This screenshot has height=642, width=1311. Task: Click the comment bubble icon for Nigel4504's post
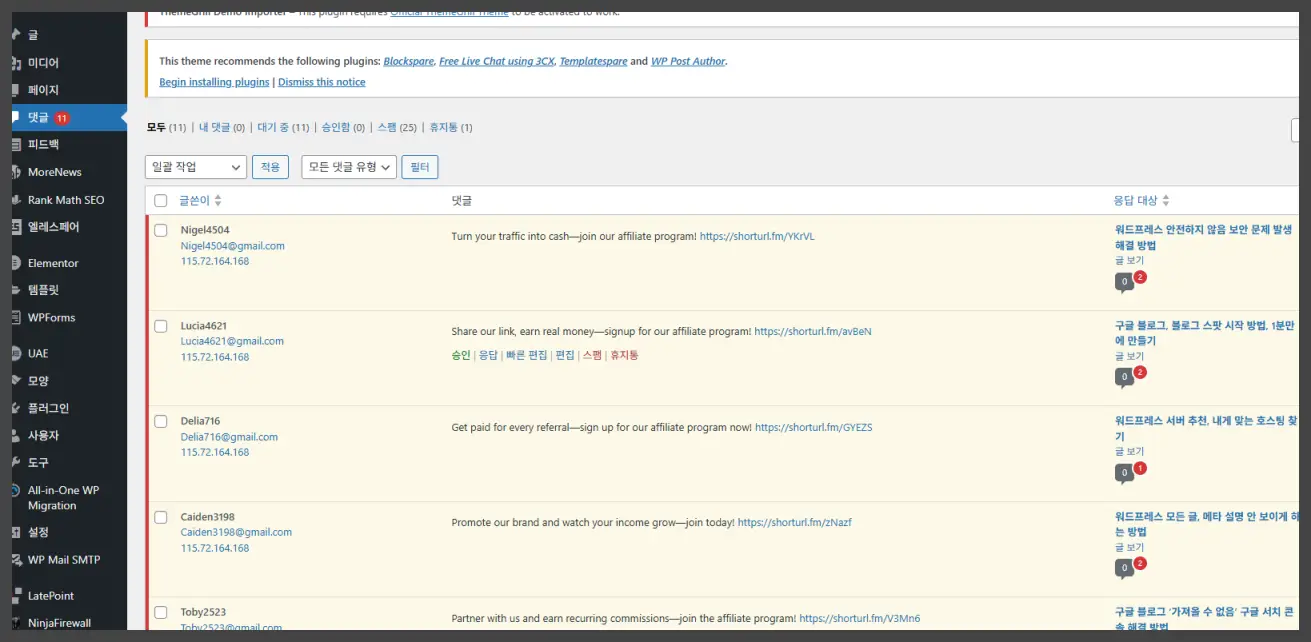1124,283
